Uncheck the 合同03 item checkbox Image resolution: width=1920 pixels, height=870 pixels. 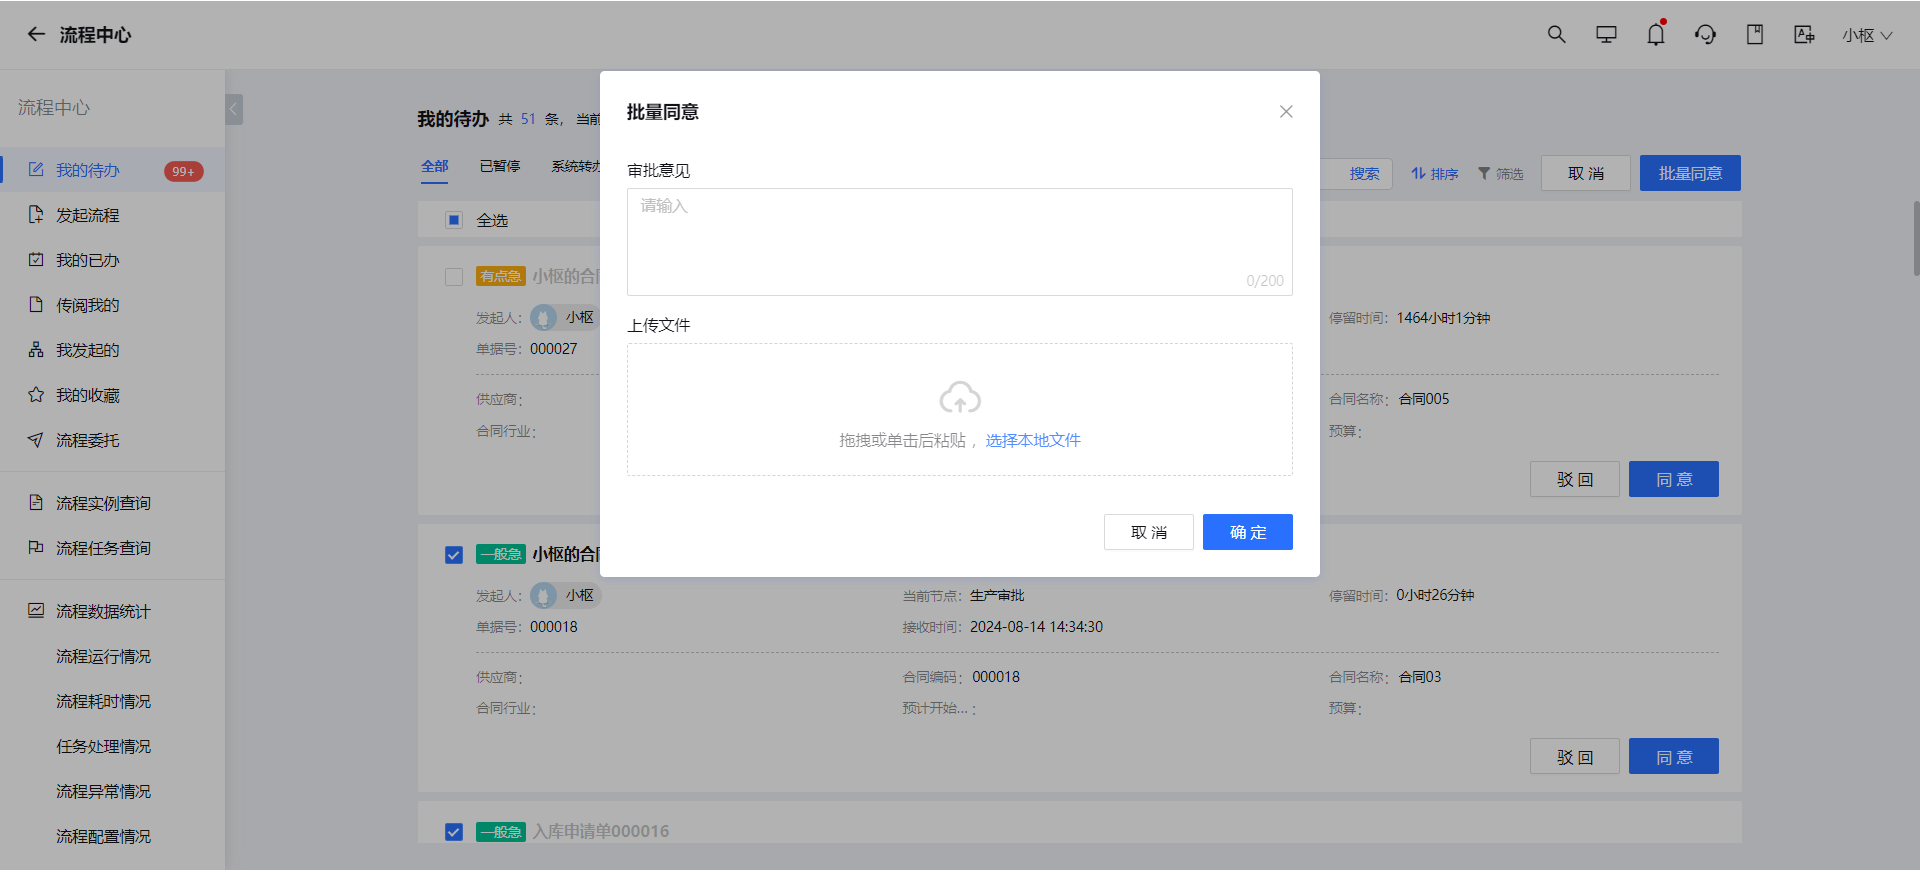click(x=454, y=555)
